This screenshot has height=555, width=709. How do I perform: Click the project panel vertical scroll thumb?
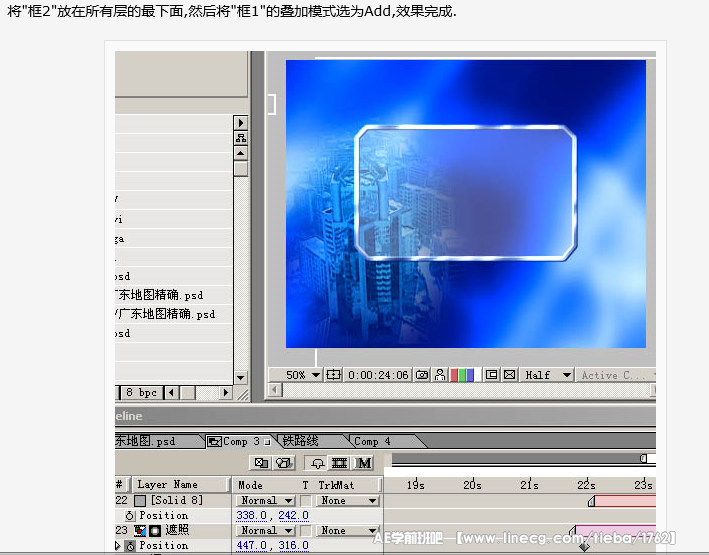tap(241, 169)
